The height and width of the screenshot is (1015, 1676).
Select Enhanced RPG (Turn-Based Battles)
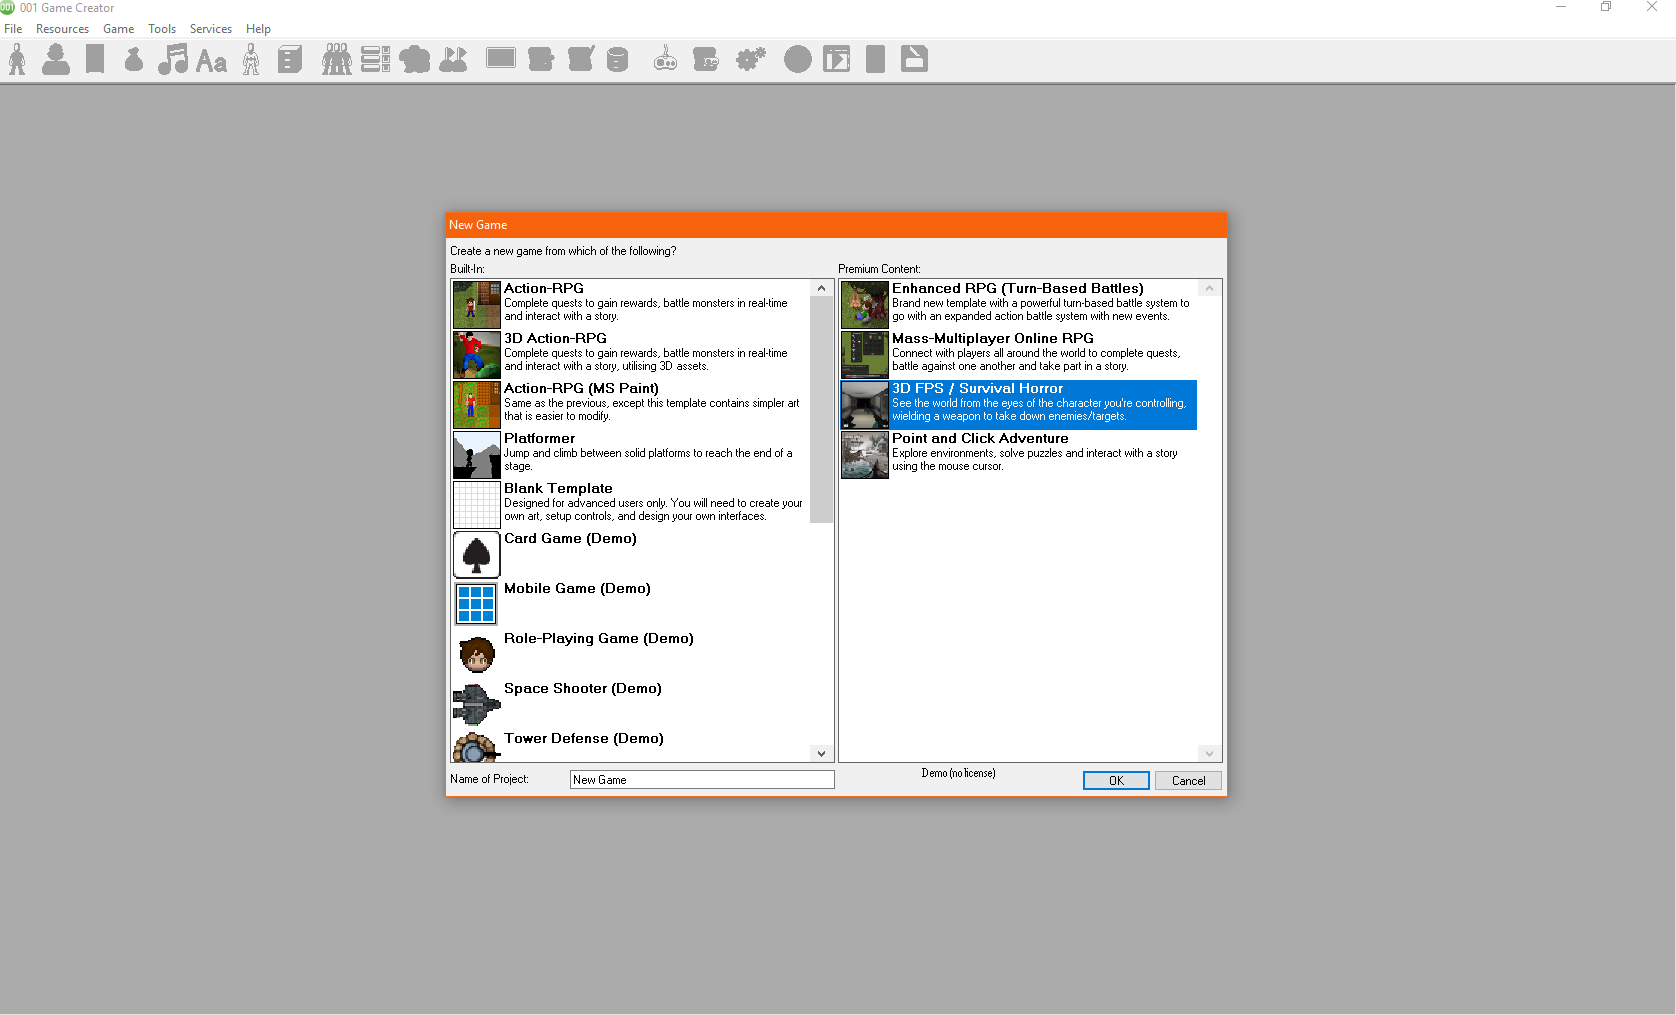coord(1018,304)
